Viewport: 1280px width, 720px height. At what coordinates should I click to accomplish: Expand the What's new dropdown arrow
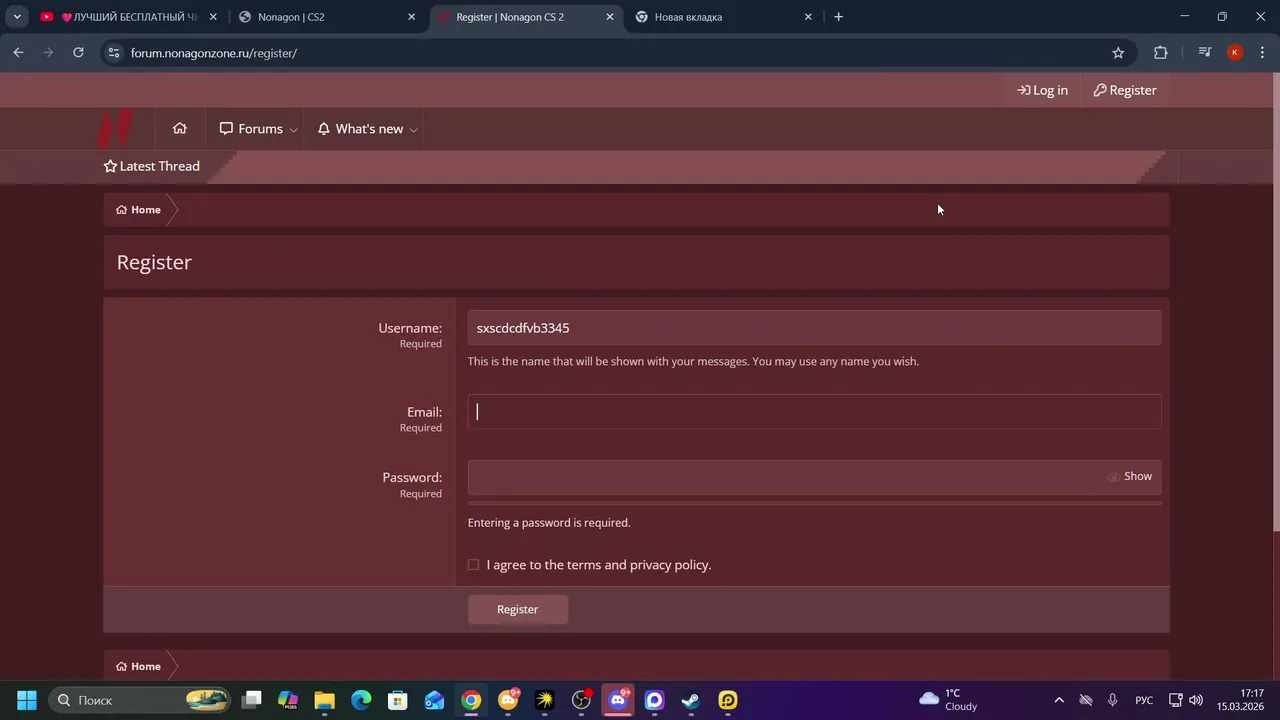(413, 130)
